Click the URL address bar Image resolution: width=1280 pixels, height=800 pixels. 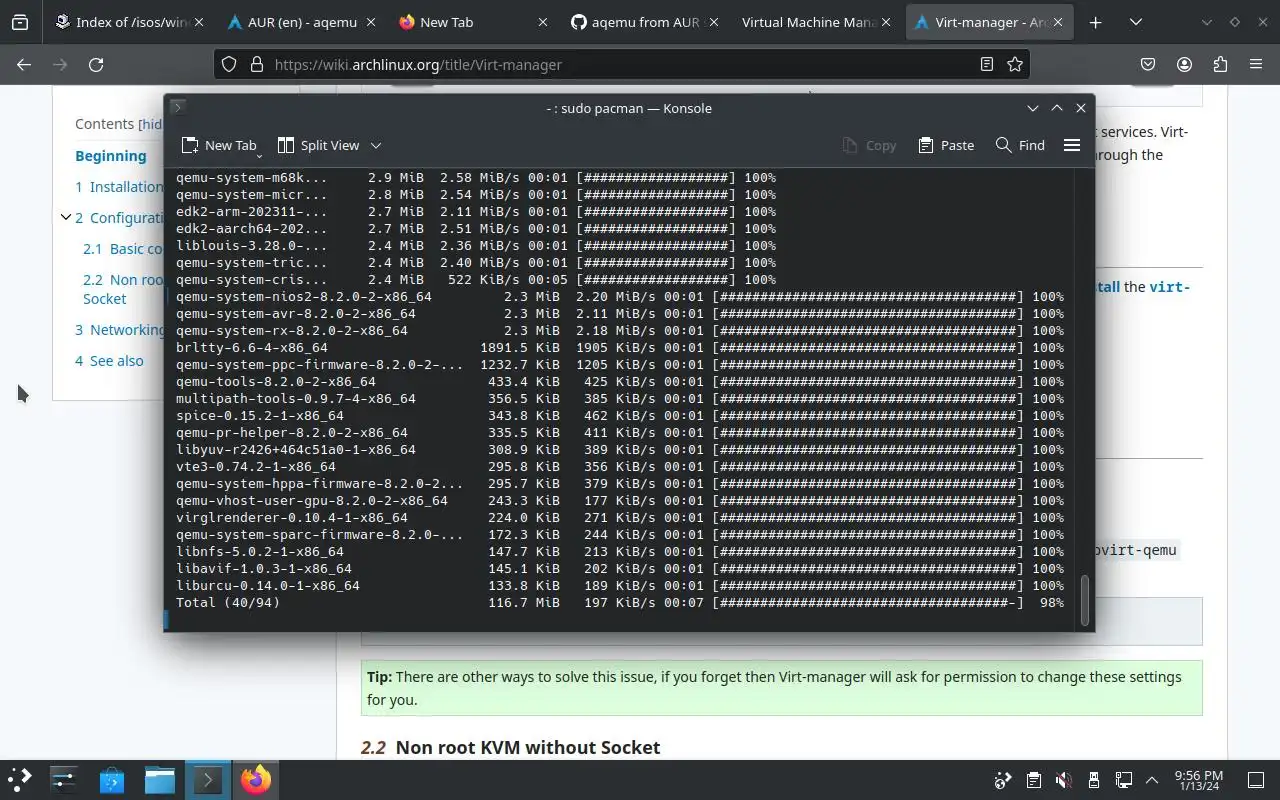pos(620,64)
